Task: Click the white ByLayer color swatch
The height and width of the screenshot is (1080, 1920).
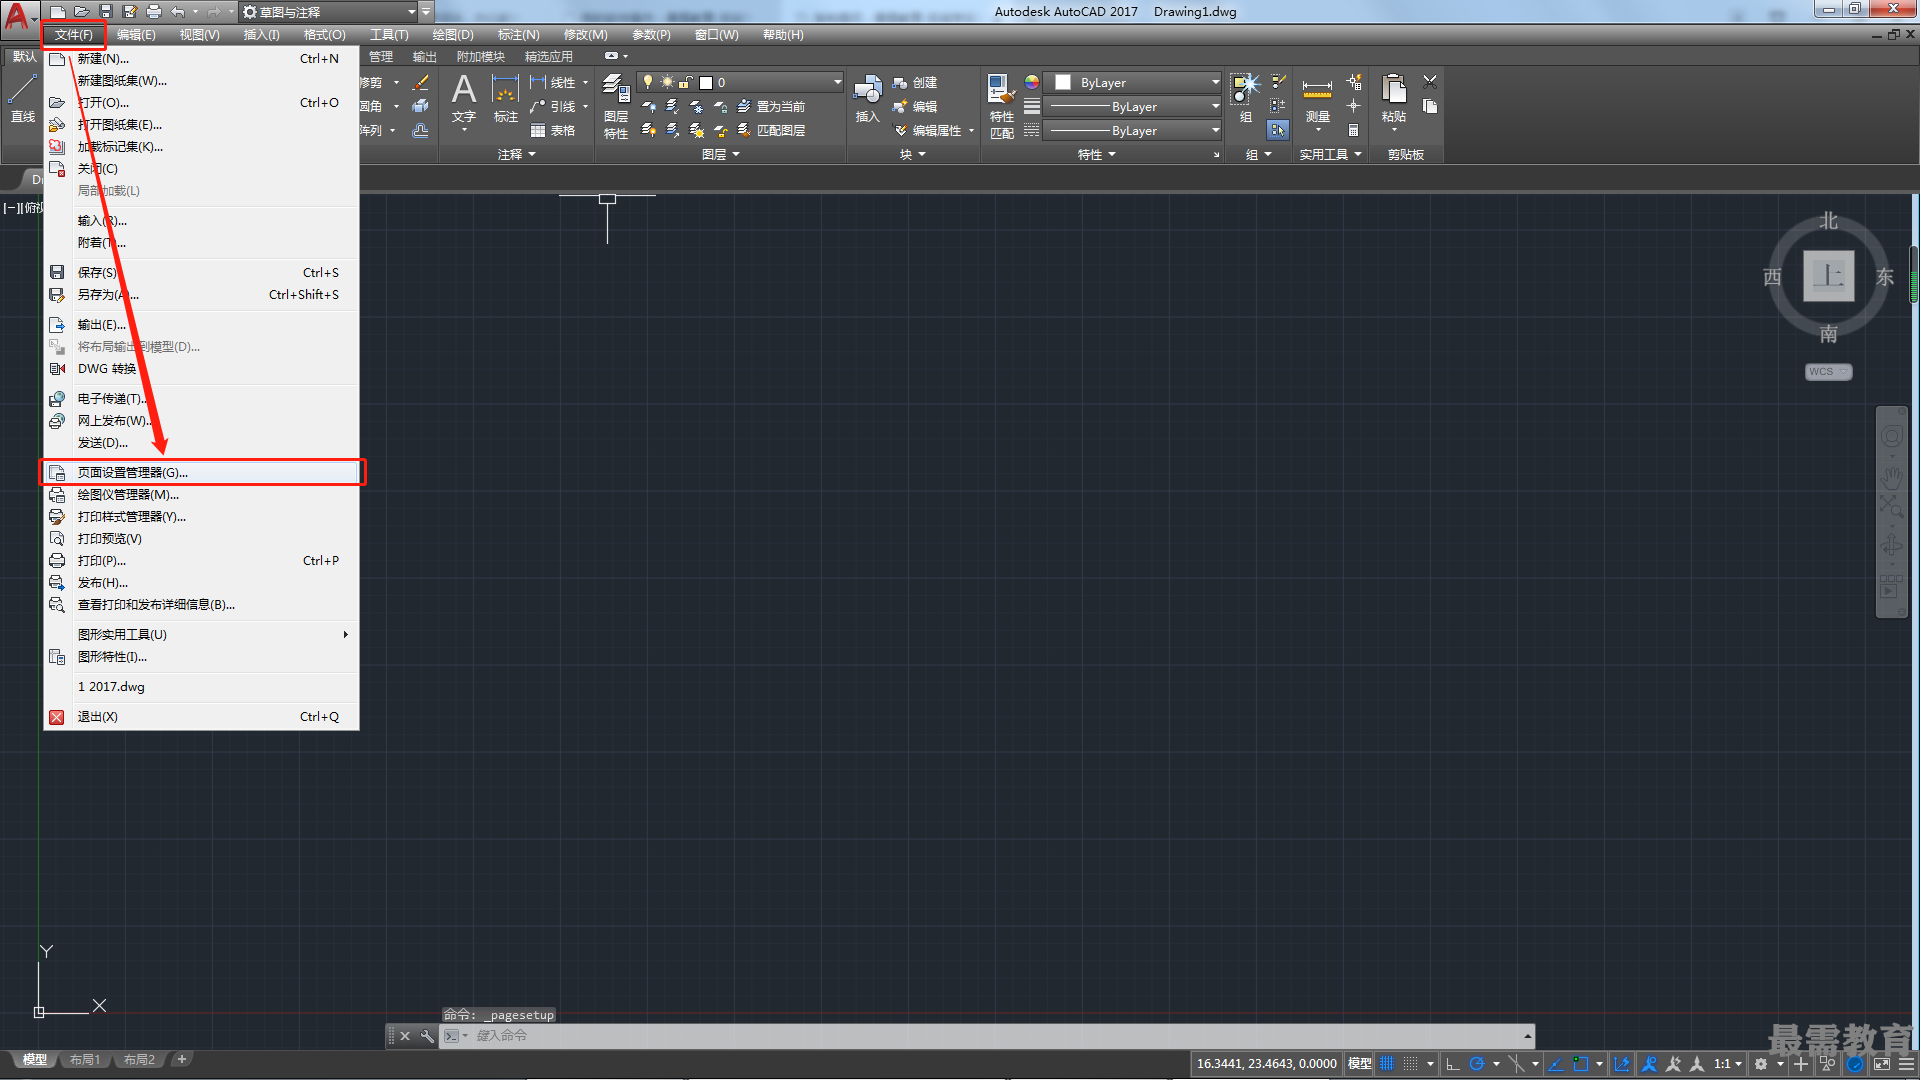Action: pos(1063,82)
